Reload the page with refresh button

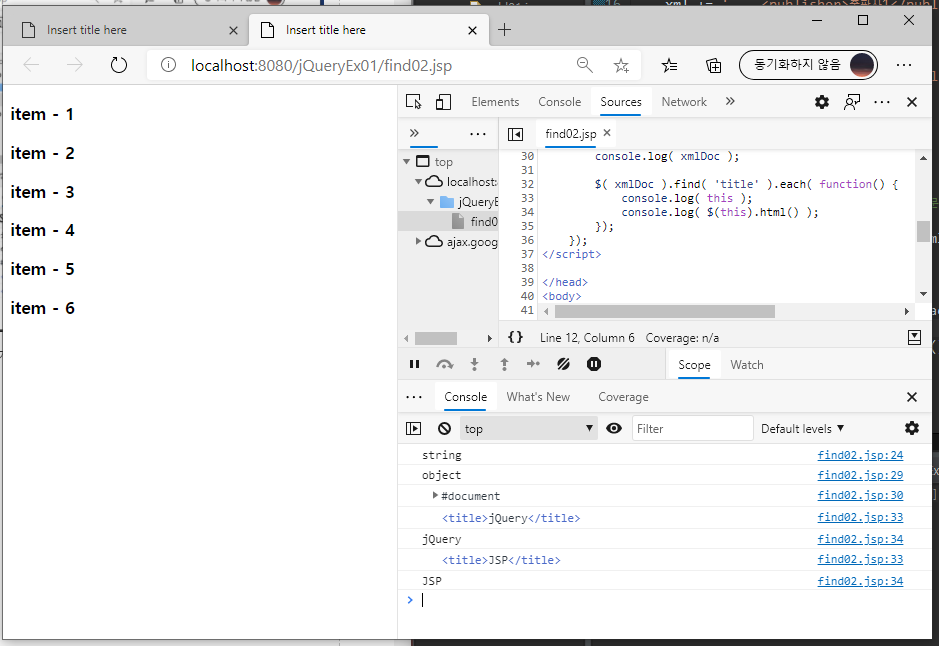(119, 65)
